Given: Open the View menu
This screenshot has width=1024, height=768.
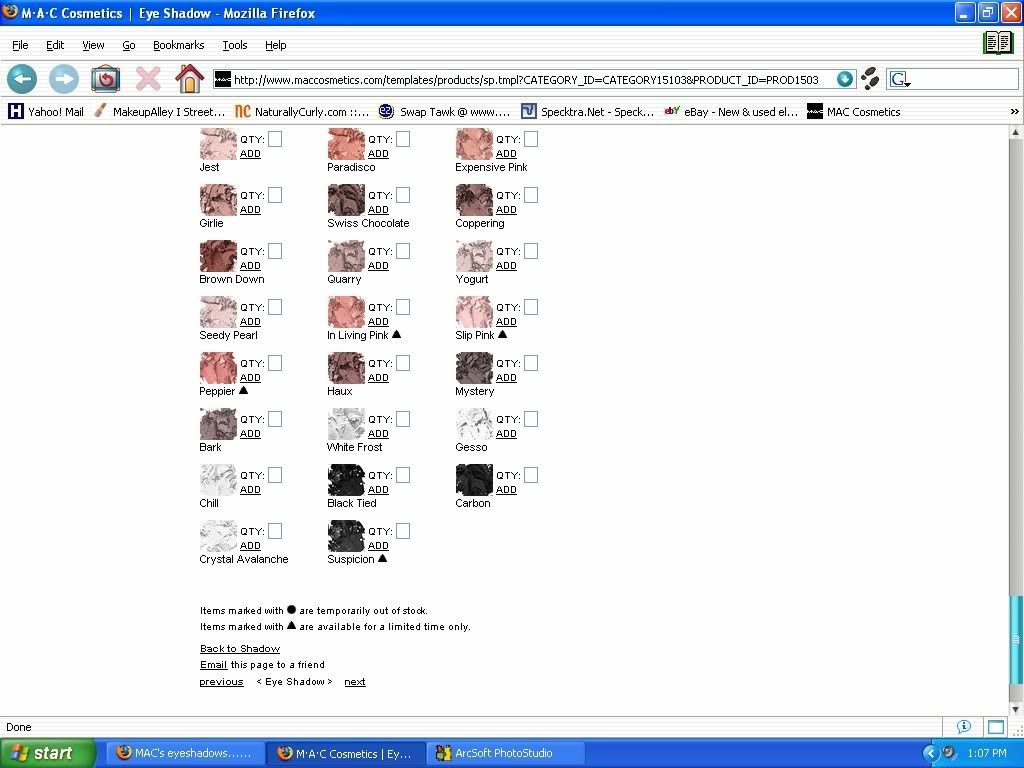Looking at the screenshot, I should point(93,45).
